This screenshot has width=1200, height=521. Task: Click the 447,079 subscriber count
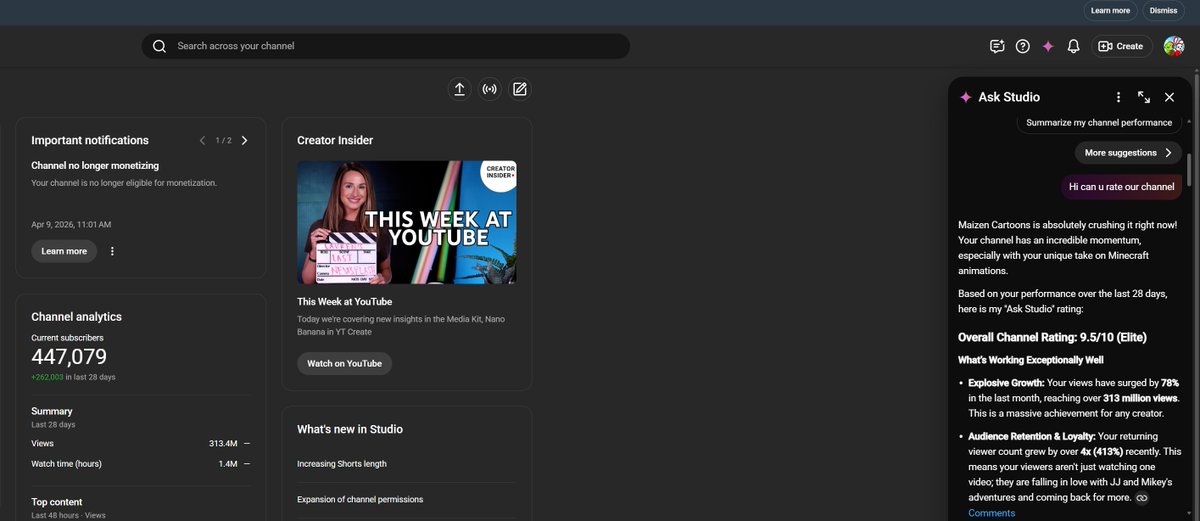click(x=69, y=357)
